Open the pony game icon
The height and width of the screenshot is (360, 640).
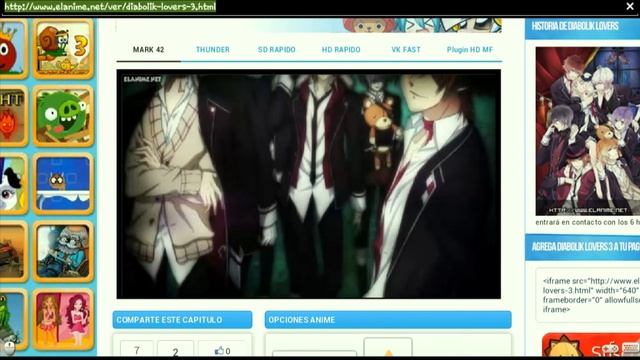click(x=13, y=184)
